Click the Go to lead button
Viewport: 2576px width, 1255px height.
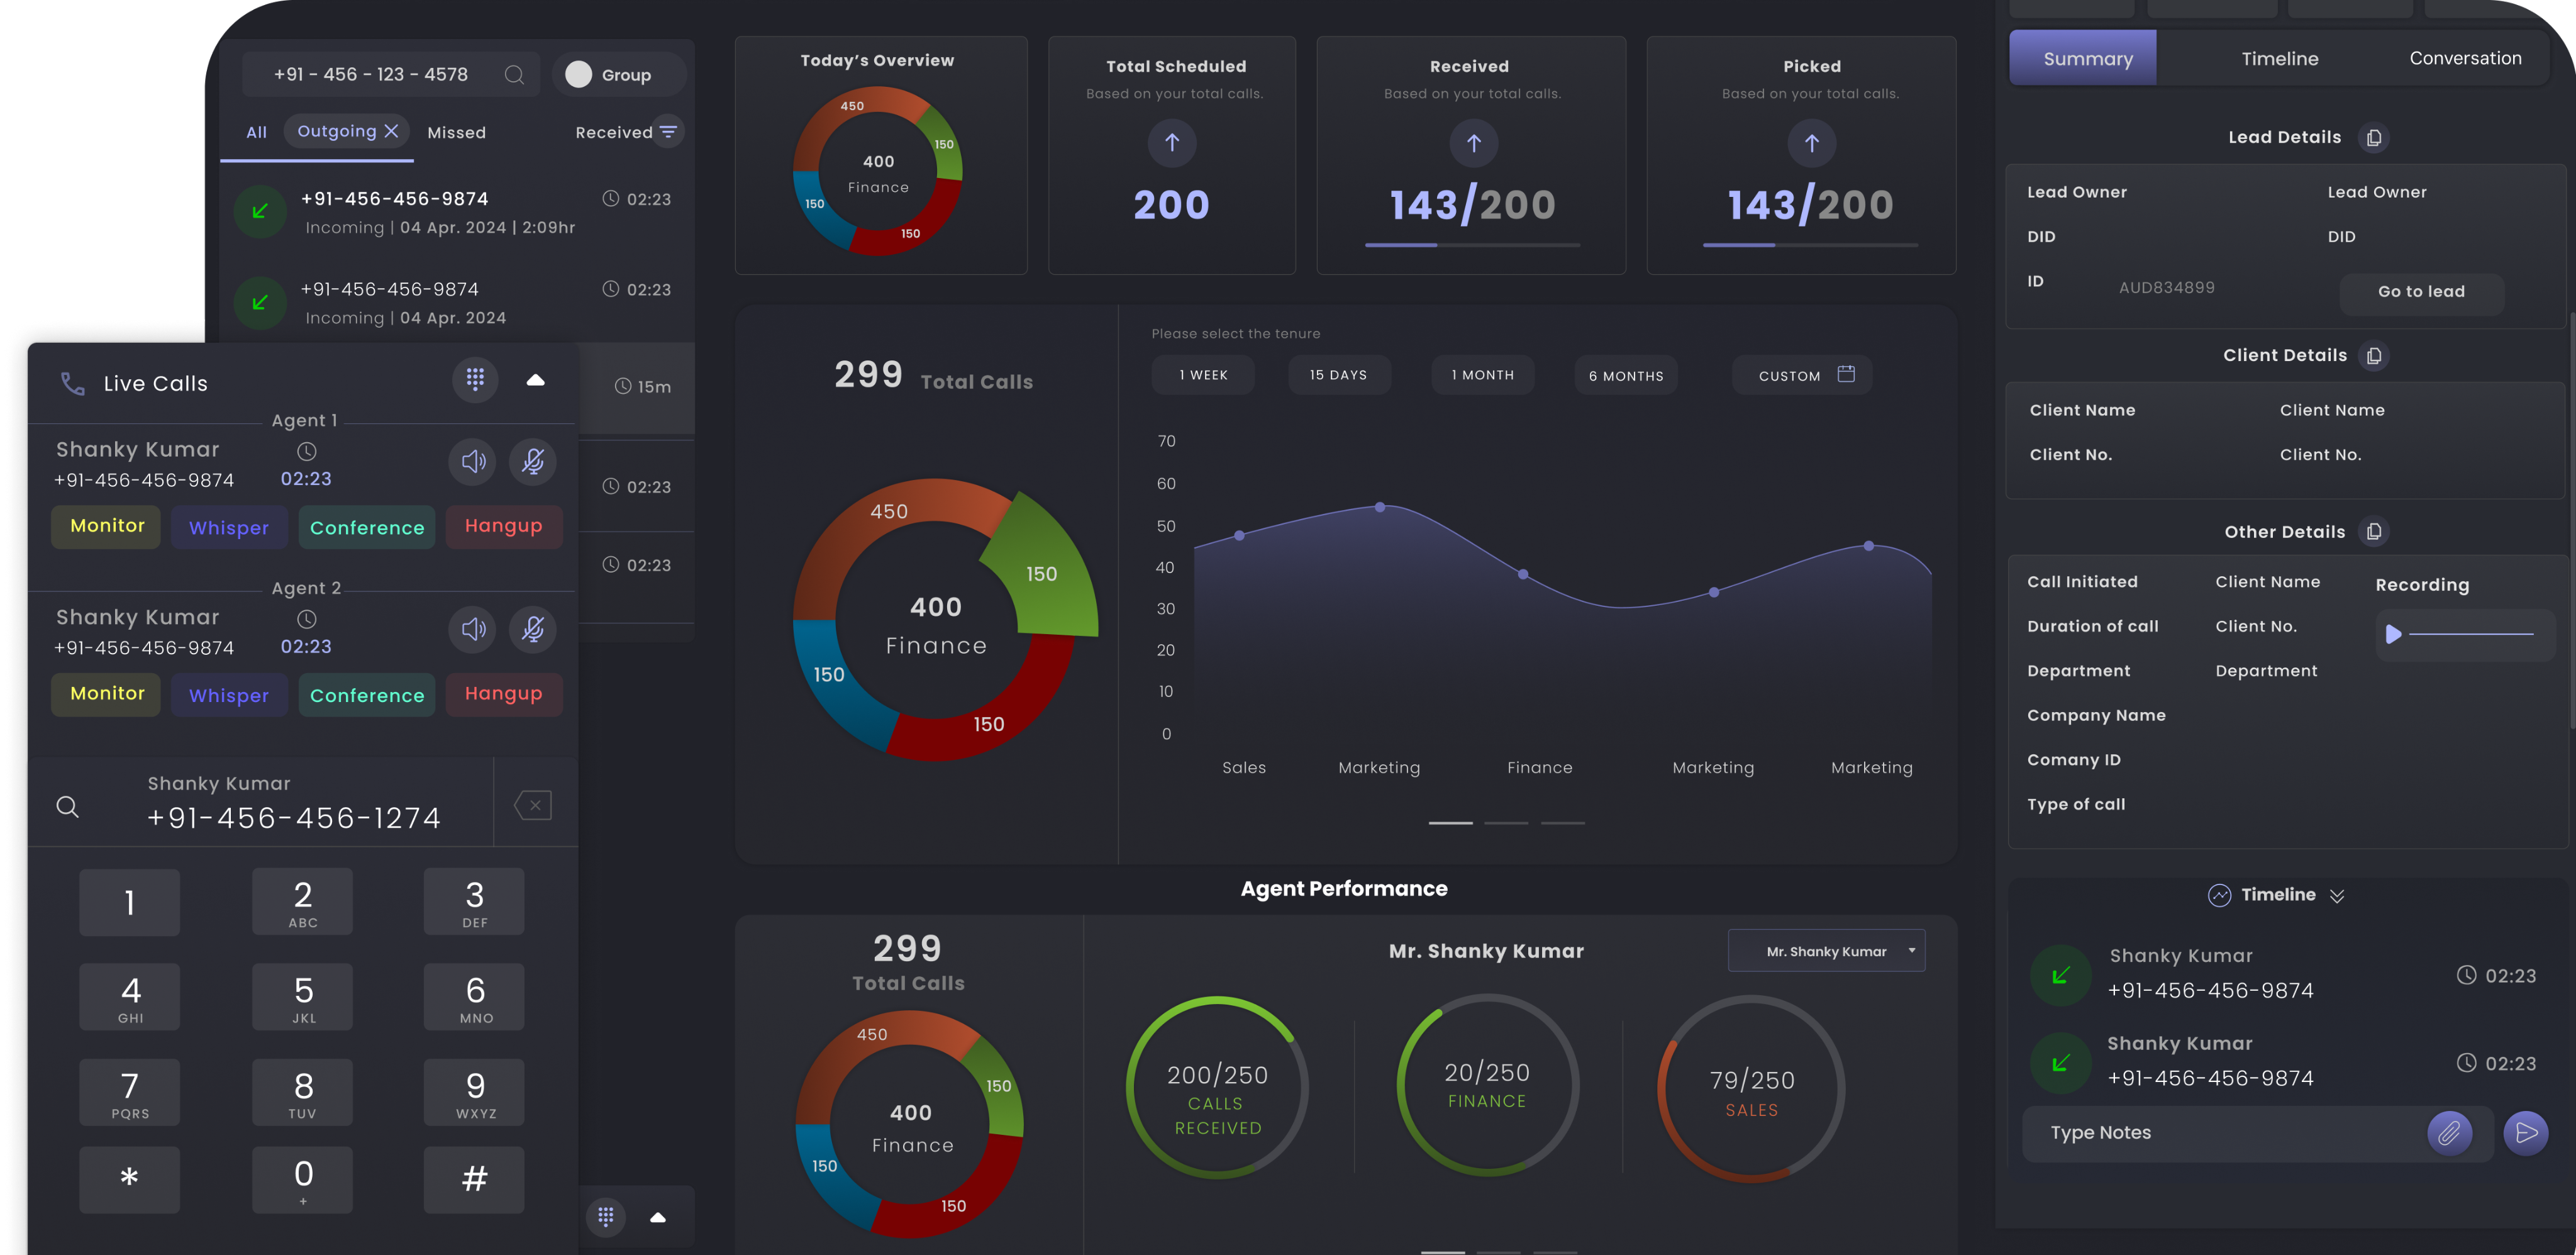2421,291
